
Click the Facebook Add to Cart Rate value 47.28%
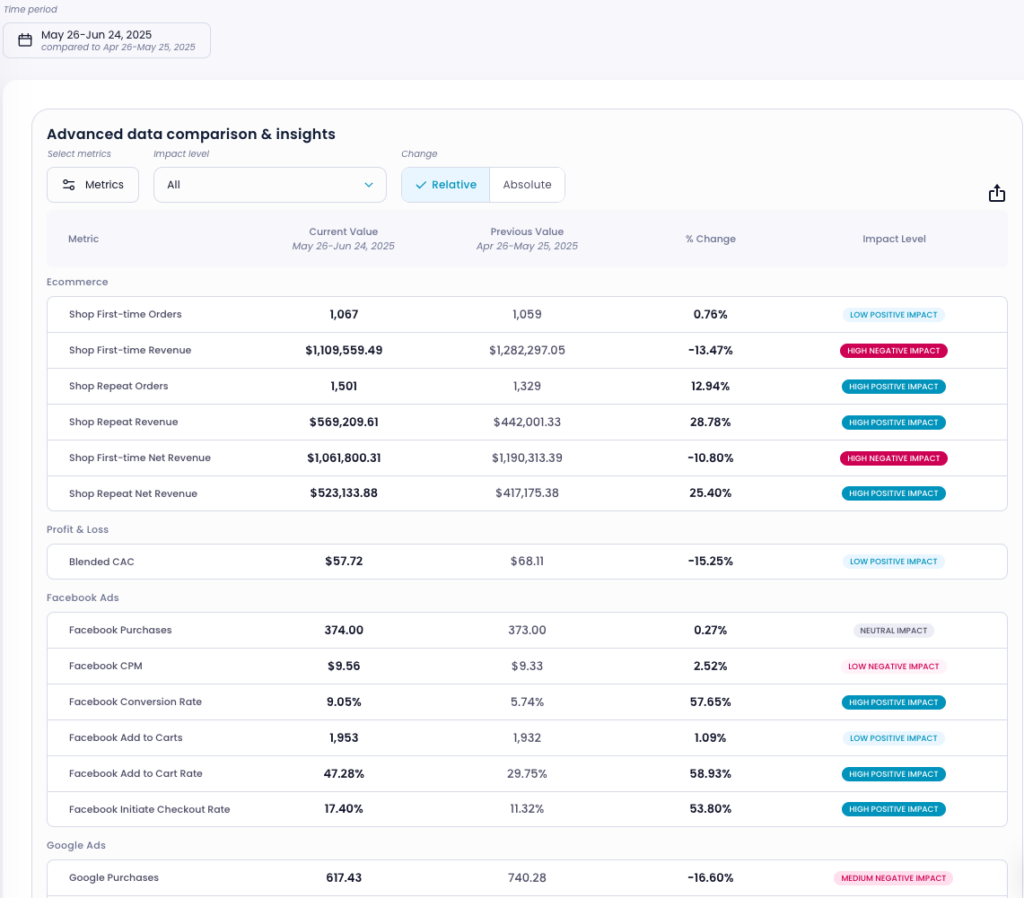[x=344, y=774]
